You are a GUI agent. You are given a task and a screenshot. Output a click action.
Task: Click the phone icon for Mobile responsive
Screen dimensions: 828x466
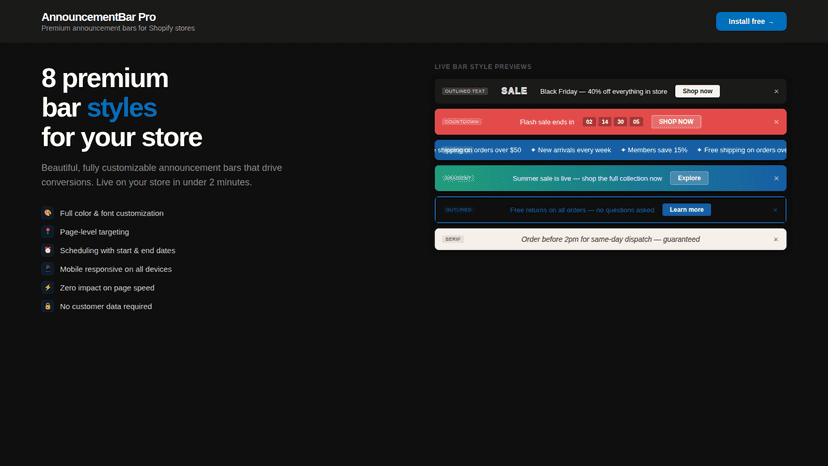pyautogui.click(x=48, y=269)
